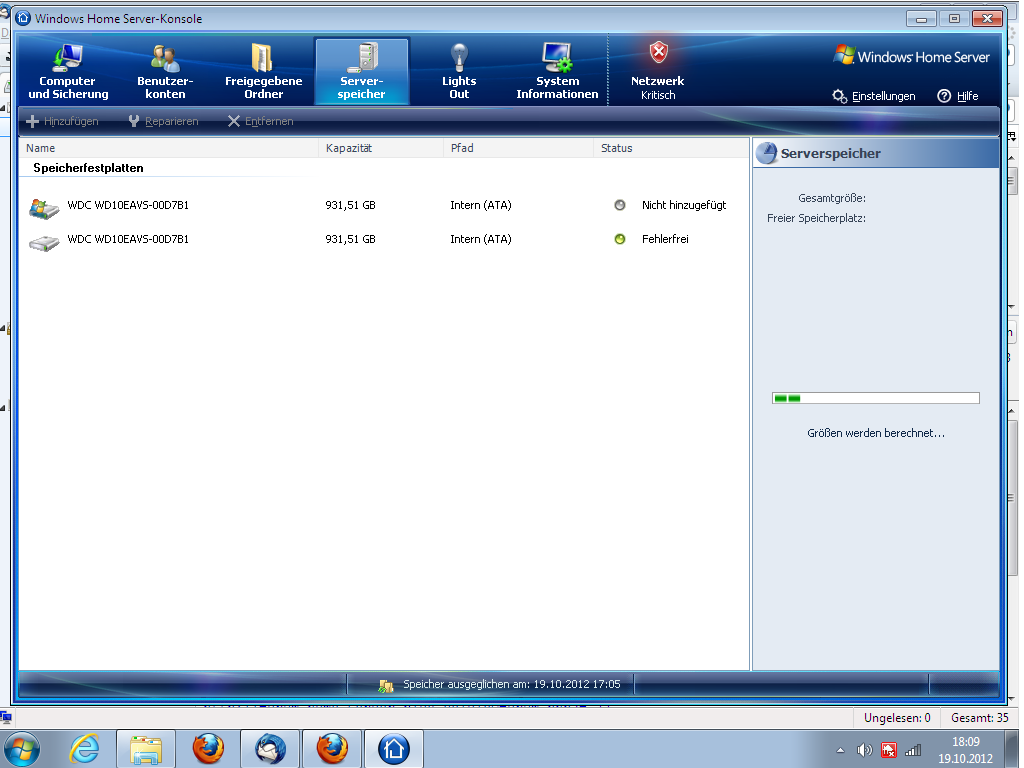Viewport: 1024px width, 768px height.
Task: Click the taskbar clock 18:09
Action: coord(965,742)
